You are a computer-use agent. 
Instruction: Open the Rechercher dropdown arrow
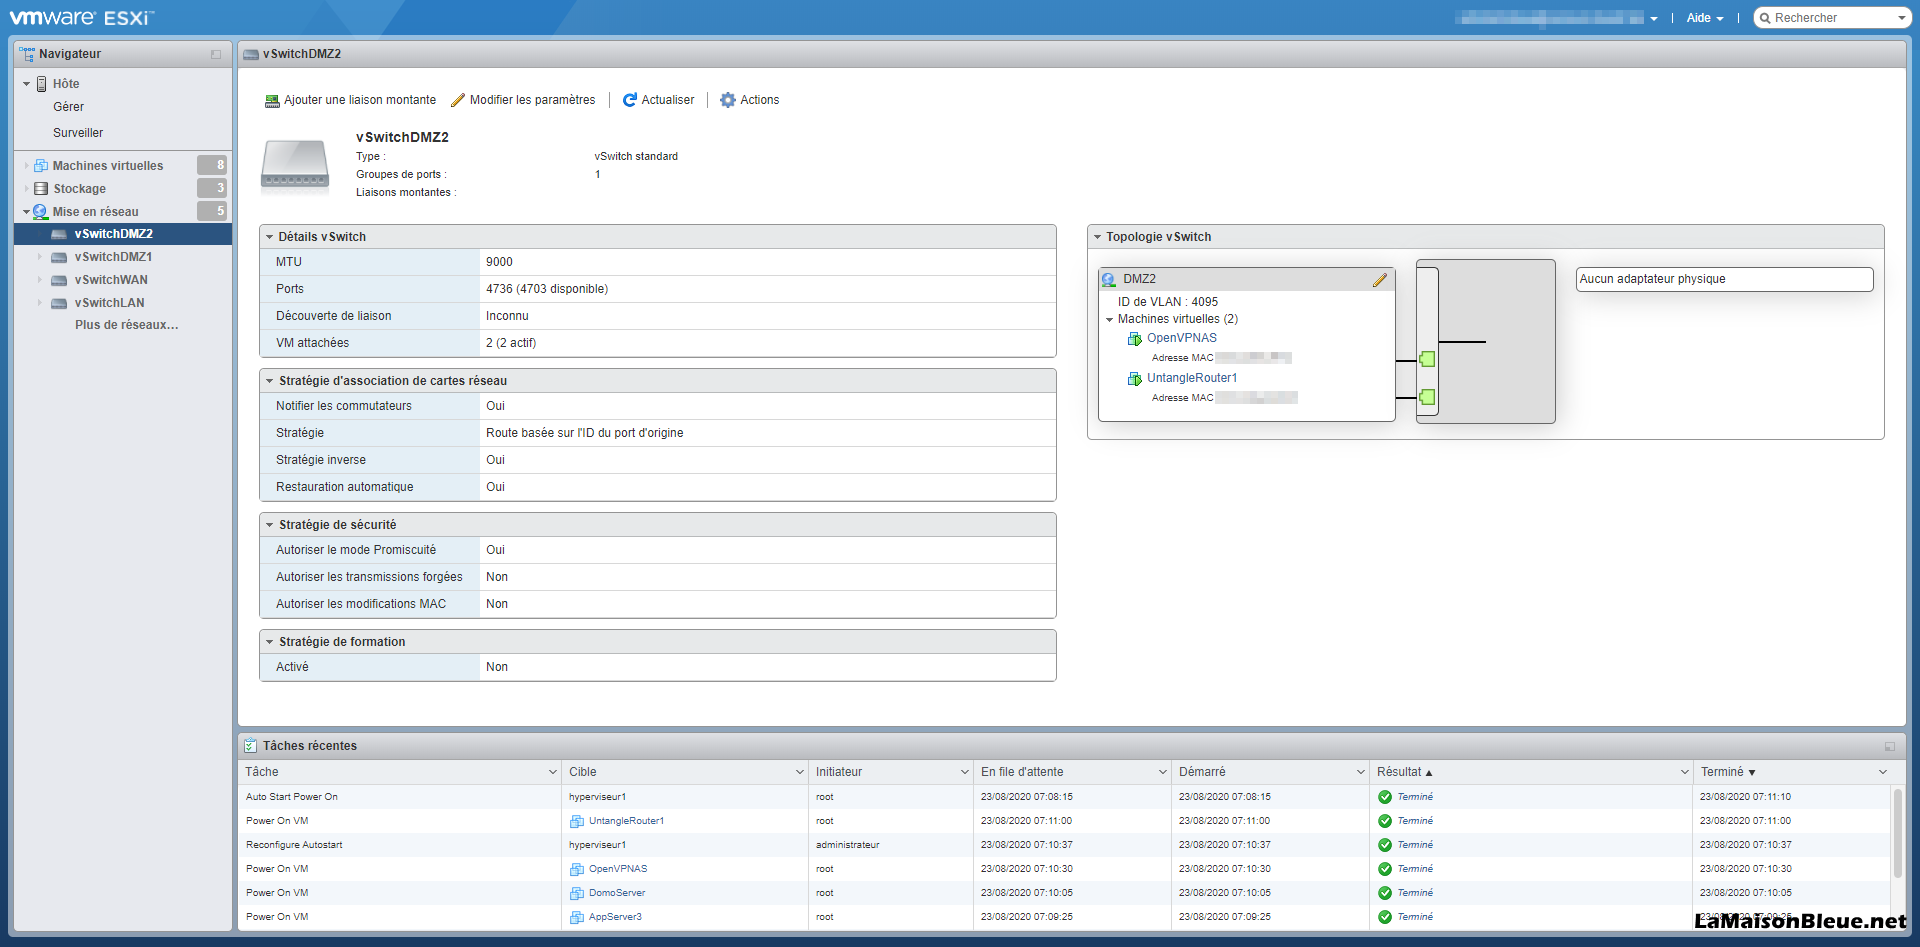pyautogui.click(x=1901, y=18)
